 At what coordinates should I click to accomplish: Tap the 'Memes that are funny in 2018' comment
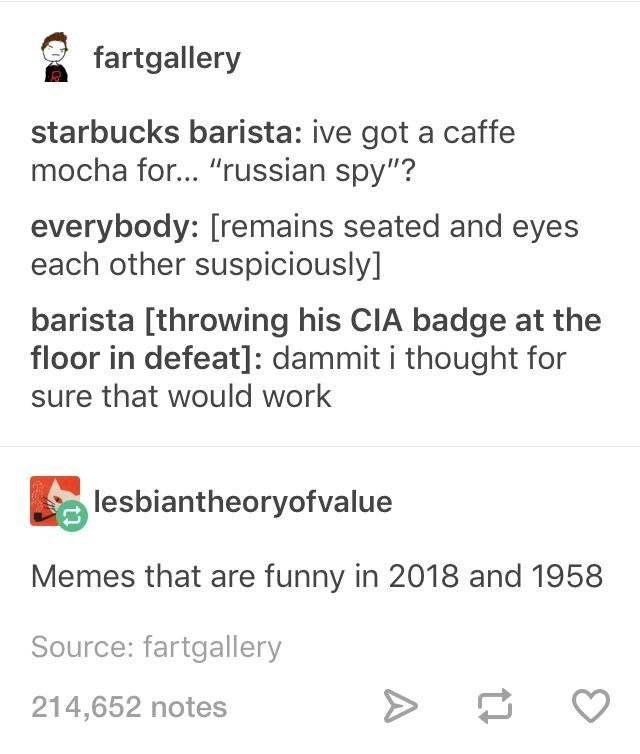pyautogui.click(x=245, y=576)
